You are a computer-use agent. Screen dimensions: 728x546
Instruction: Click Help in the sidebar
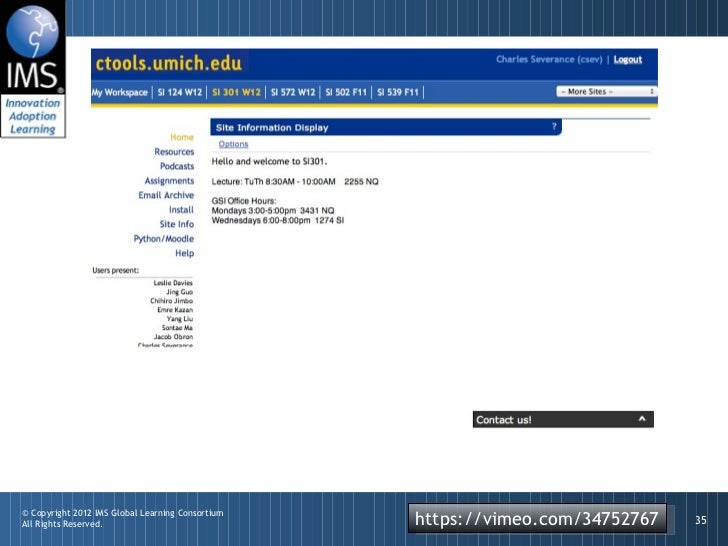(184, 253)
